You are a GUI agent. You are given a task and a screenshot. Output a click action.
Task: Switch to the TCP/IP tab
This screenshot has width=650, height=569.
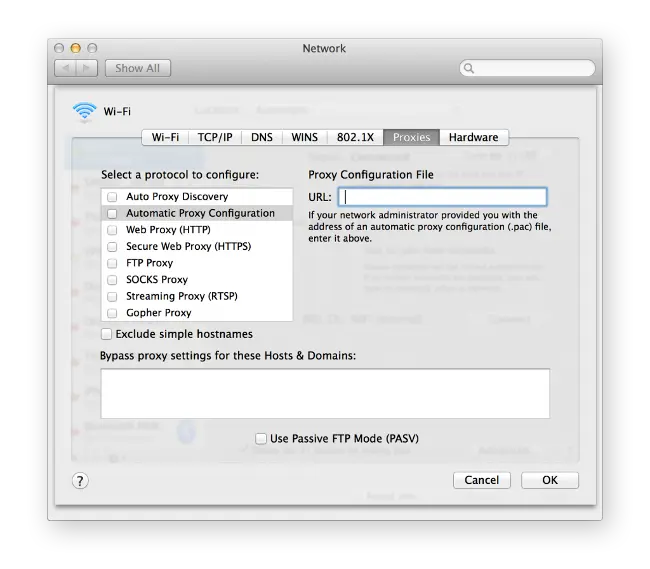coord(215,138)
